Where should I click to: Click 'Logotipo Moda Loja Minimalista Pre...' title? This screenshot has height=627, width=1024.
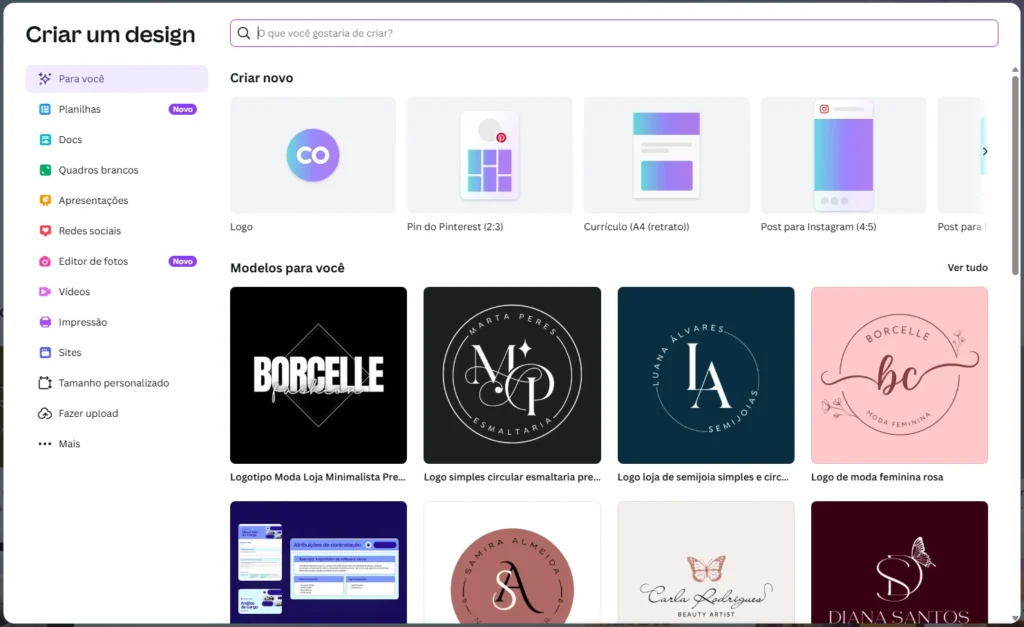coord(318,477)
